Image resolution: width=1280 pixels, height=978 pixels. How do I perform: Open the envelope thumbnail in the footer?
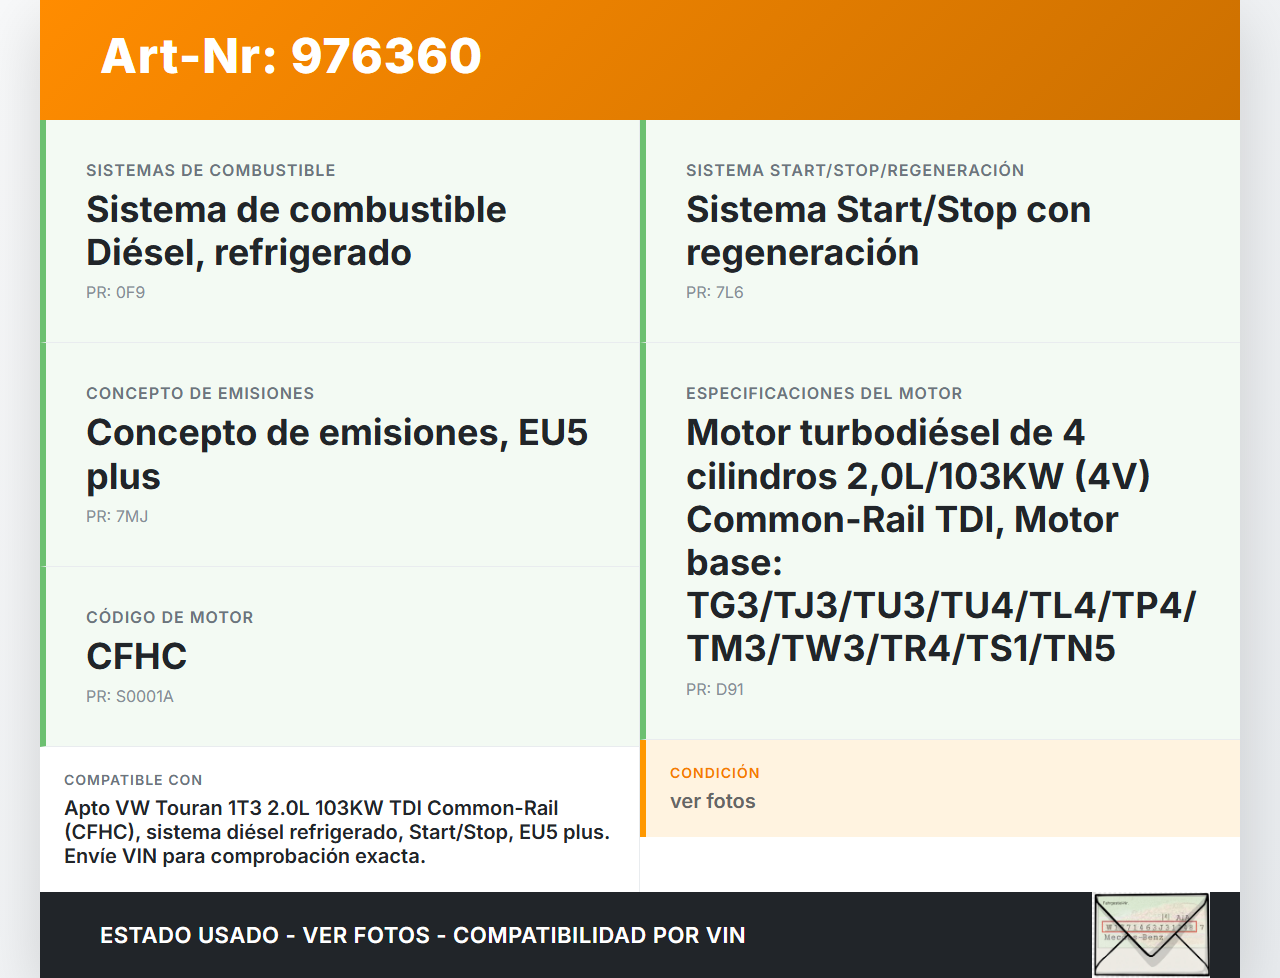point(1151,935)
